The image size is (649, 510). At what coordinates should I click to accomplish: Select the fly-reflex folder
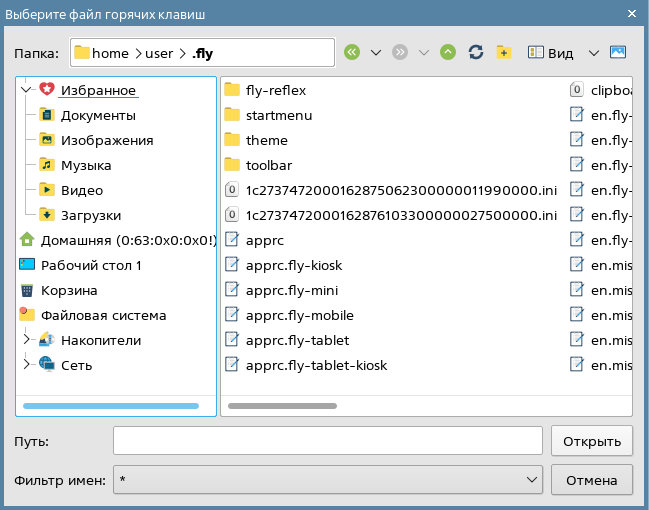click(275, 90)
